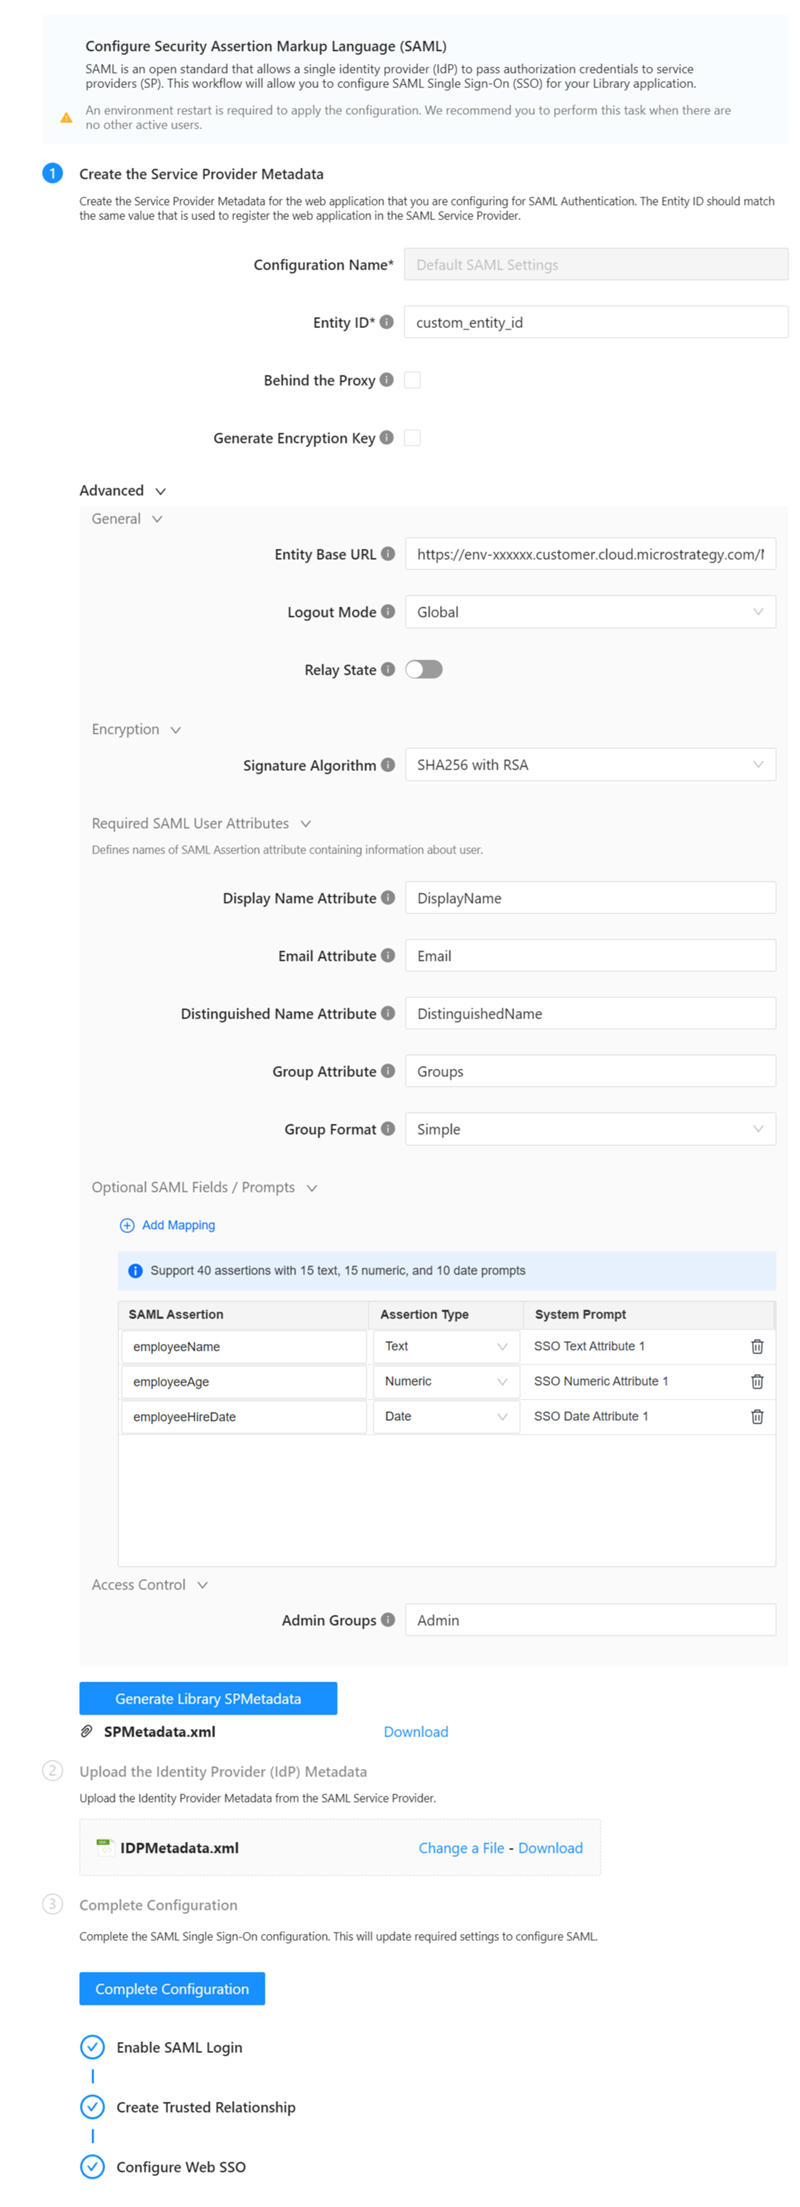Click the Entity Base URL input field
The image size is (800, 2207).
click(x=590, y=554)
